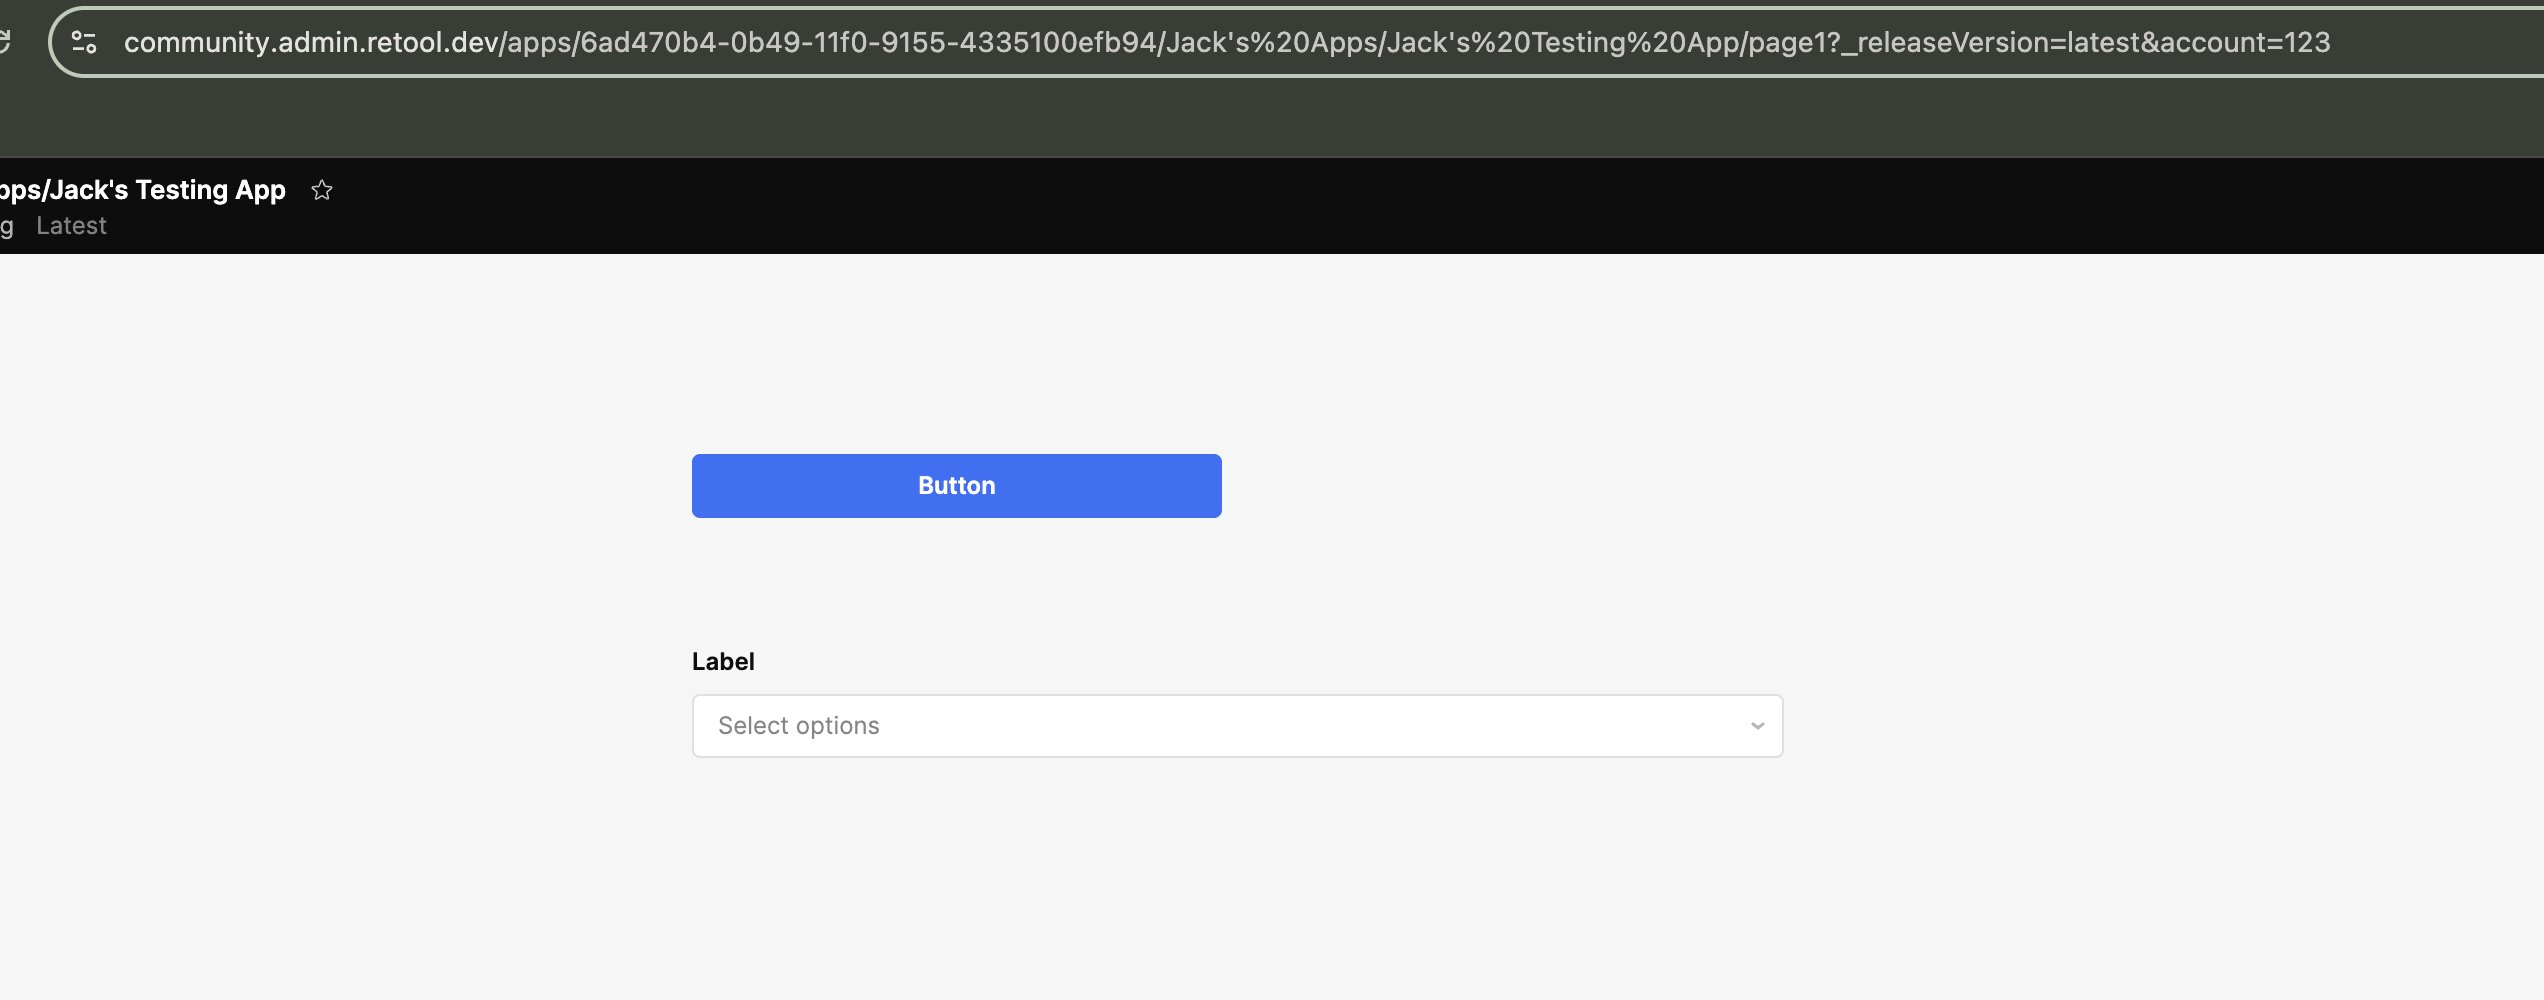Click the dark app header bar
Viewport: 2544px width, 1000px height.
point(1400,206)
